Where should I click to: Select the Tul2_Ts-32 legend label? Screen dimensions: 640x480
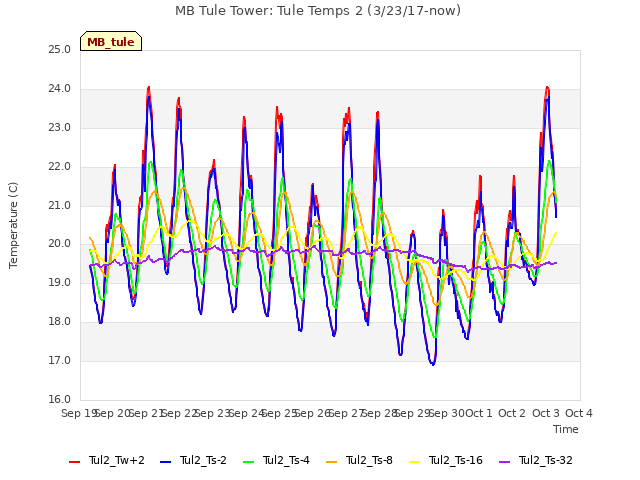[x=546, y=460]
